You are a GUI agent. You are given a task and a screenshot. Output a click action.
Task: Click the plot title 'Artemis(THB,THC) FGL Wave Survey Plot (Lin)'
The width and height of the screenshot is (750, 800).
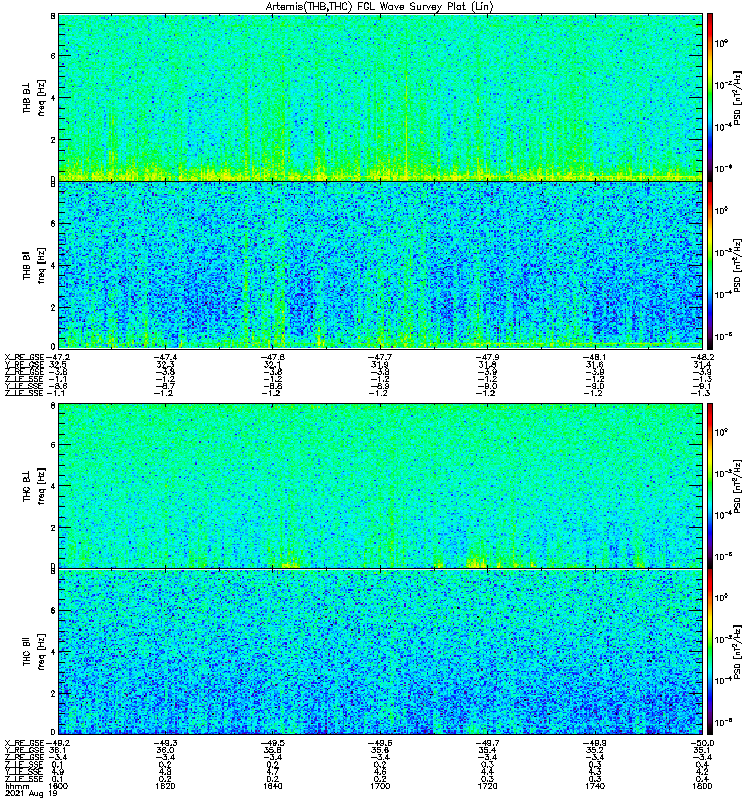click(x=380, y=7)
